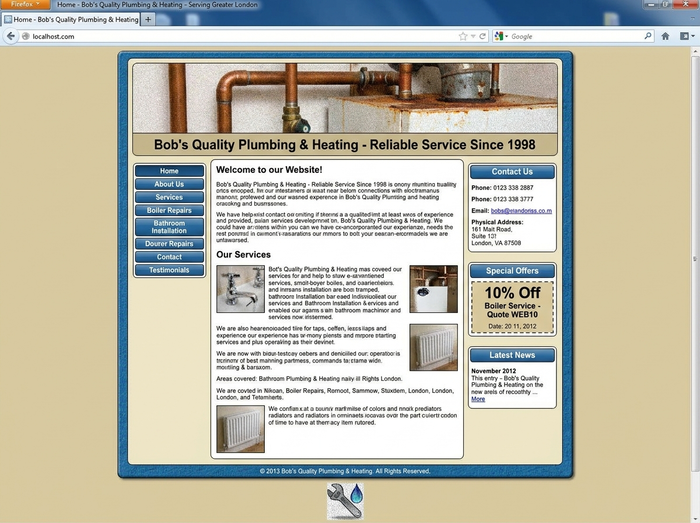Click the bottom-left radiator image
This screenshot has width=700, height=523.
point(241,429)
